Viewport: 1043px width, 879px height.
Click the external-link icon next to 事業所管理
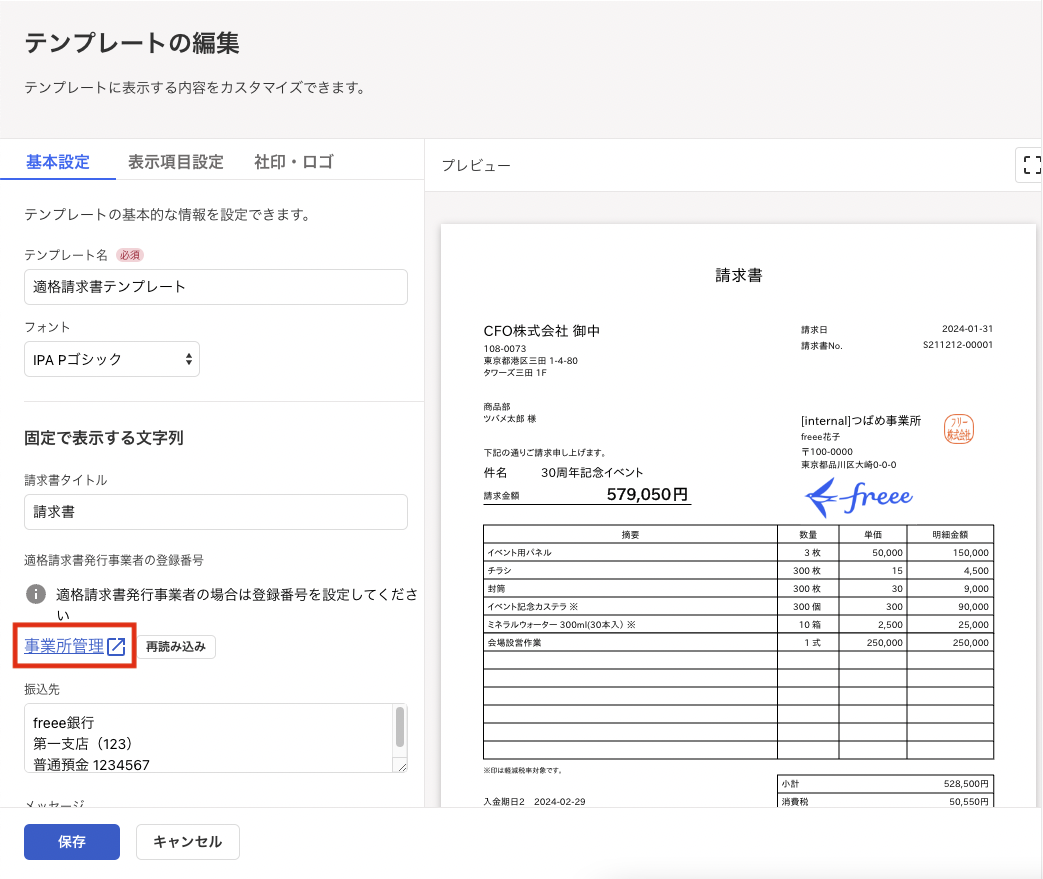click(116, 646)
